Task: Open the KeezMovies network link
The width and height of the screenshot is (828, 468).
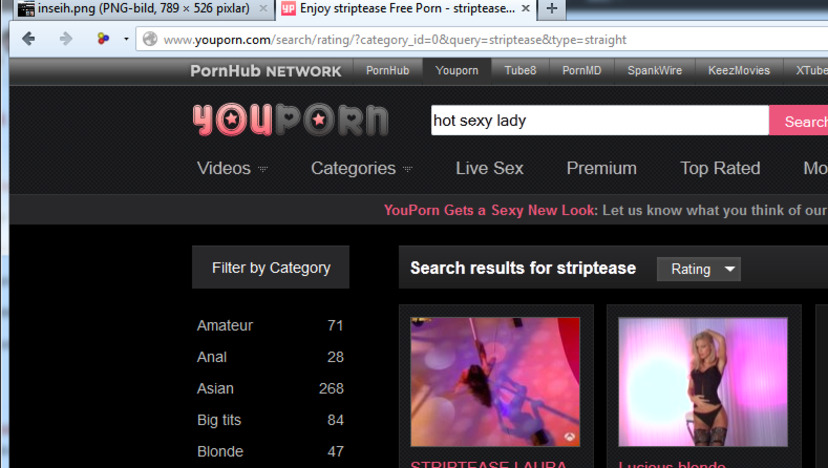Action: click(739, 71)
